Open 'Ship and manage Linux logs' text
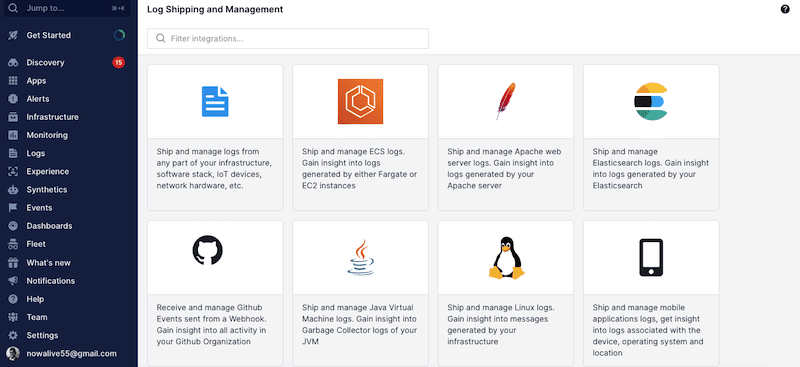 501,325
